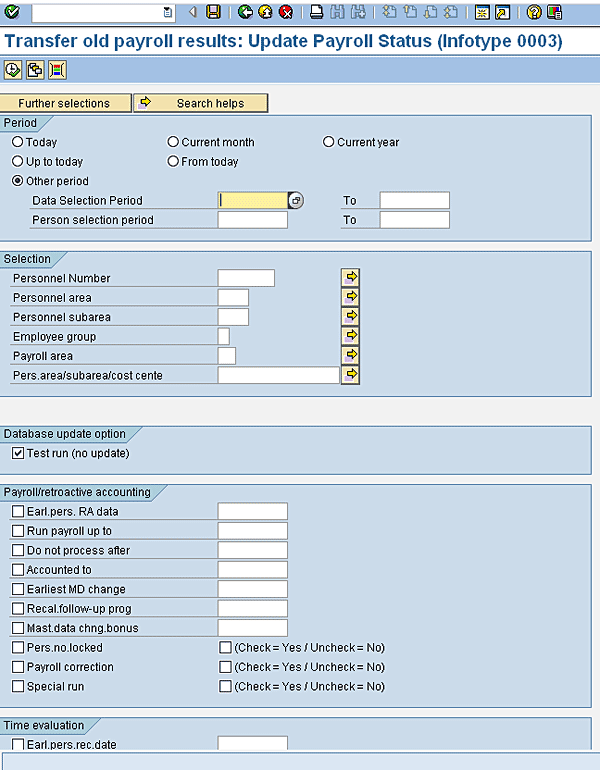Click the Get Variant icon
Viewport: 600px width, 770px height.
tap(35, 70)
